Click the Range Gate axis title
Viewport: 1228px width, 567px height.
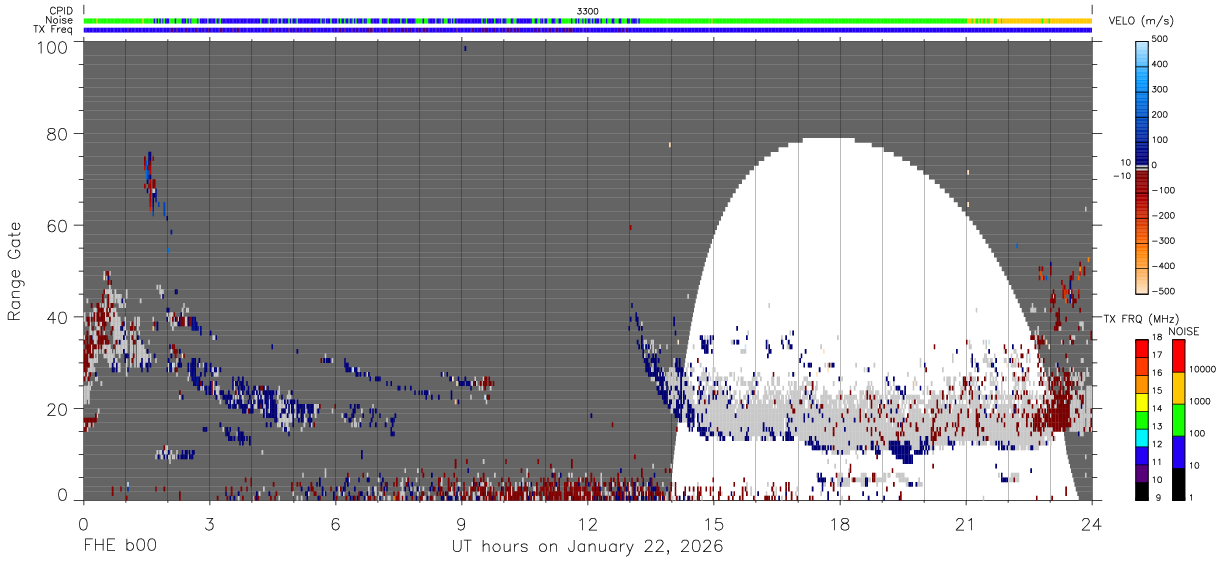[15, 273]
